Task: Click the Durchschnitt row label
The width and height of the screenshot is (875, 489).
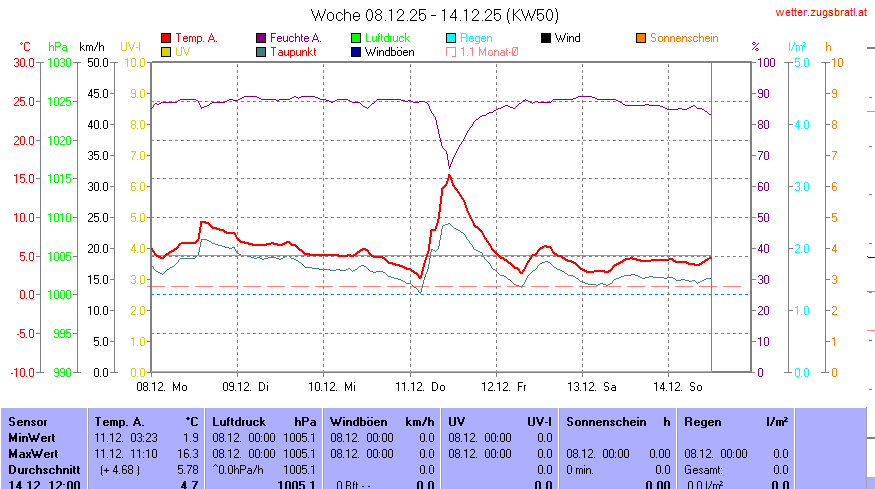Action: pos(43,468)
